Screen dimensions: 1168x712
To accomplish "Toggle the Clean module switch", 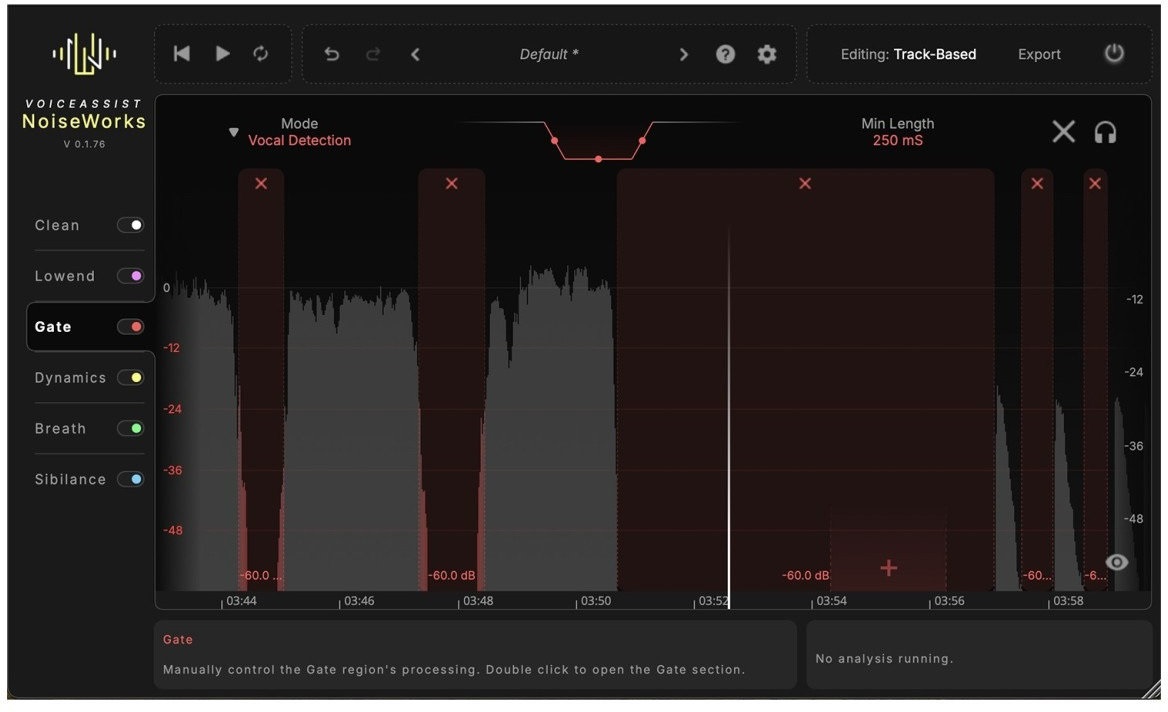I will (130, 225).
